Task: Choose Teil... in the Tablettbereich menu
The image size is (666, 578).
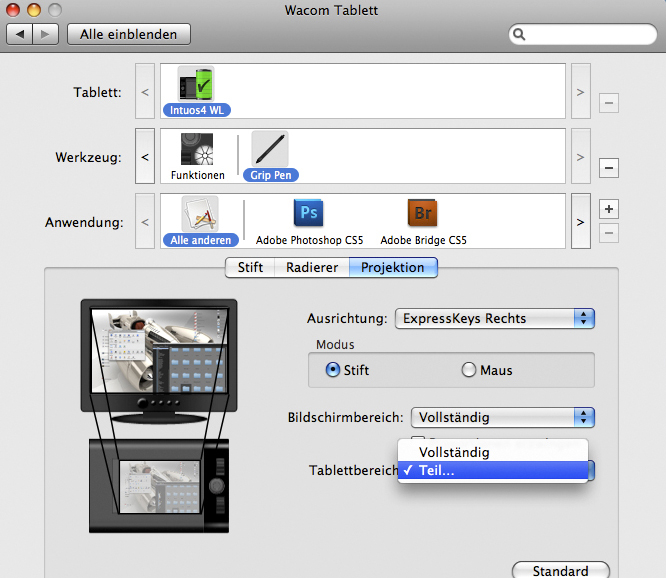Action: [493, 471]
